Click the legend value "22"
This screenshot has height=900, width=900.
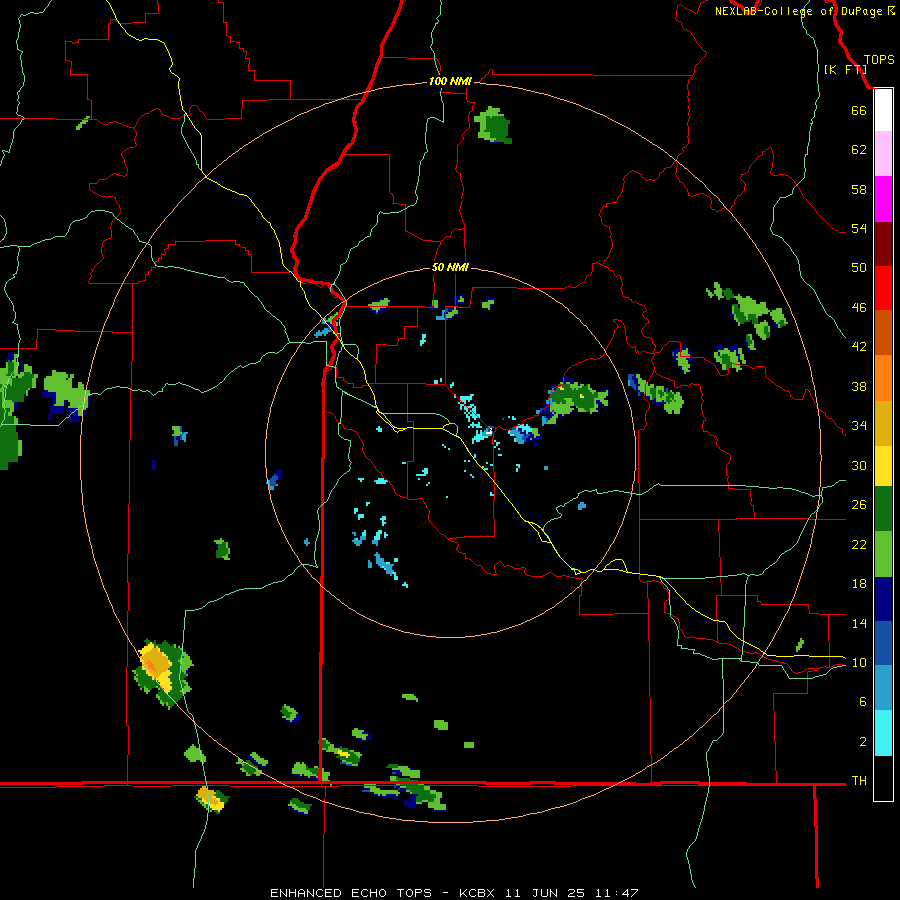[x=859, y=545]
